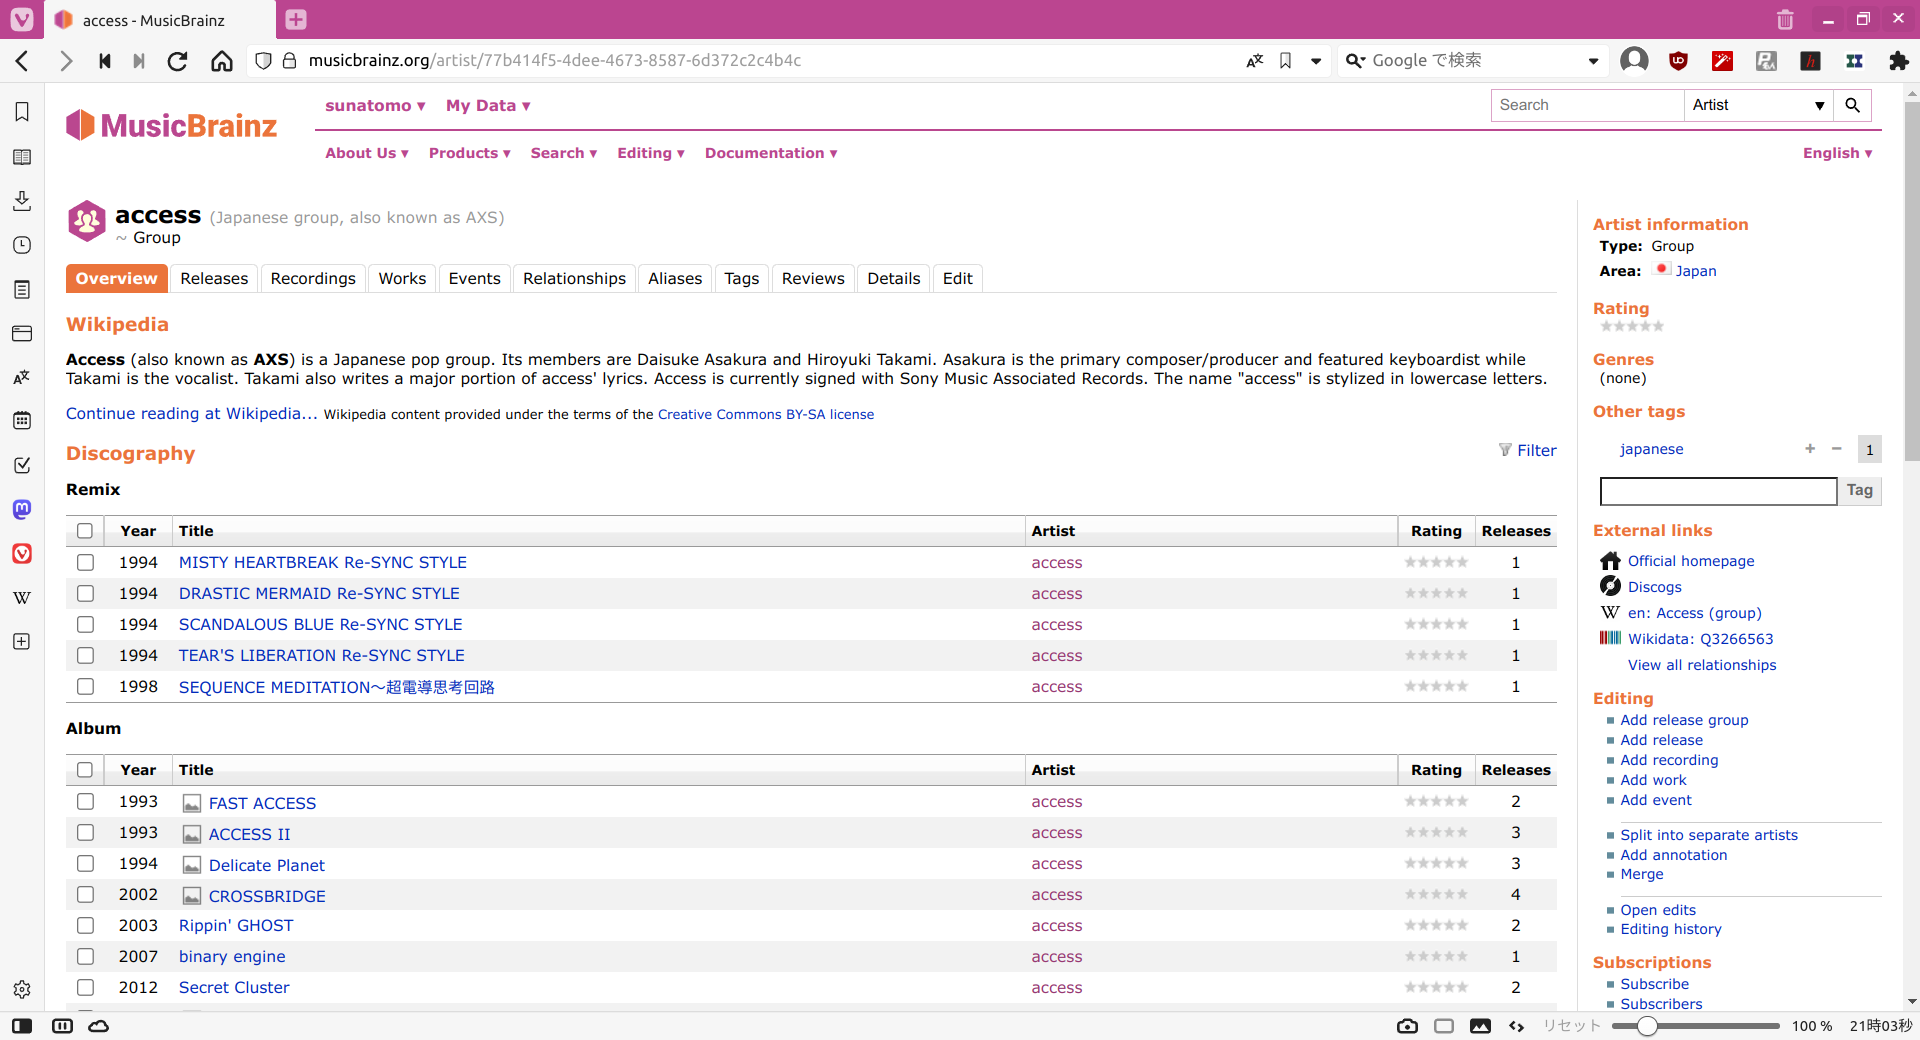The image size is (1920, 1040).
Task: Check the FAST ACCESS album checkbox
Action: [x=86, y=802]
